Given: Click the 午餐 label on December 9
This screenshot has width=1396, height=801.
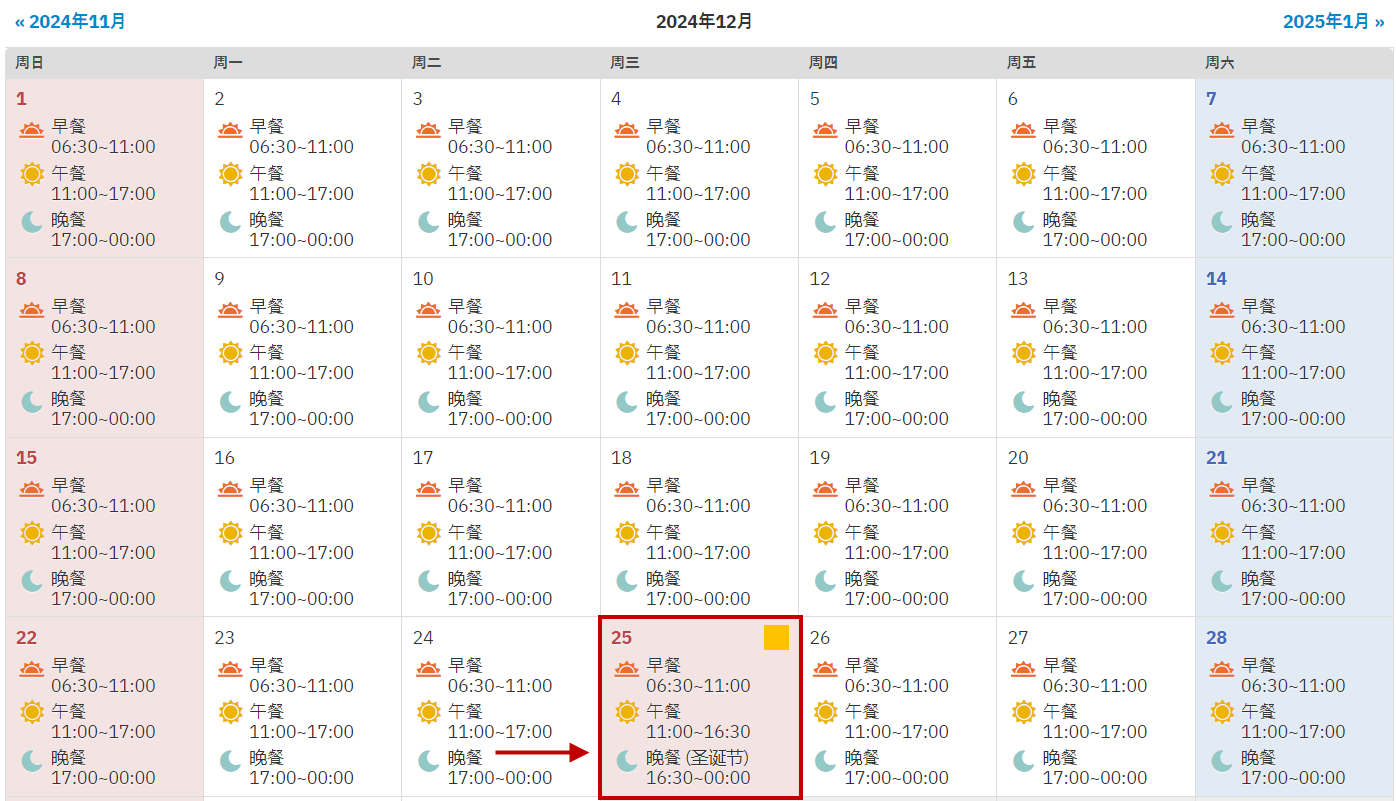Looking at the screenshot, I should point(267,352).
